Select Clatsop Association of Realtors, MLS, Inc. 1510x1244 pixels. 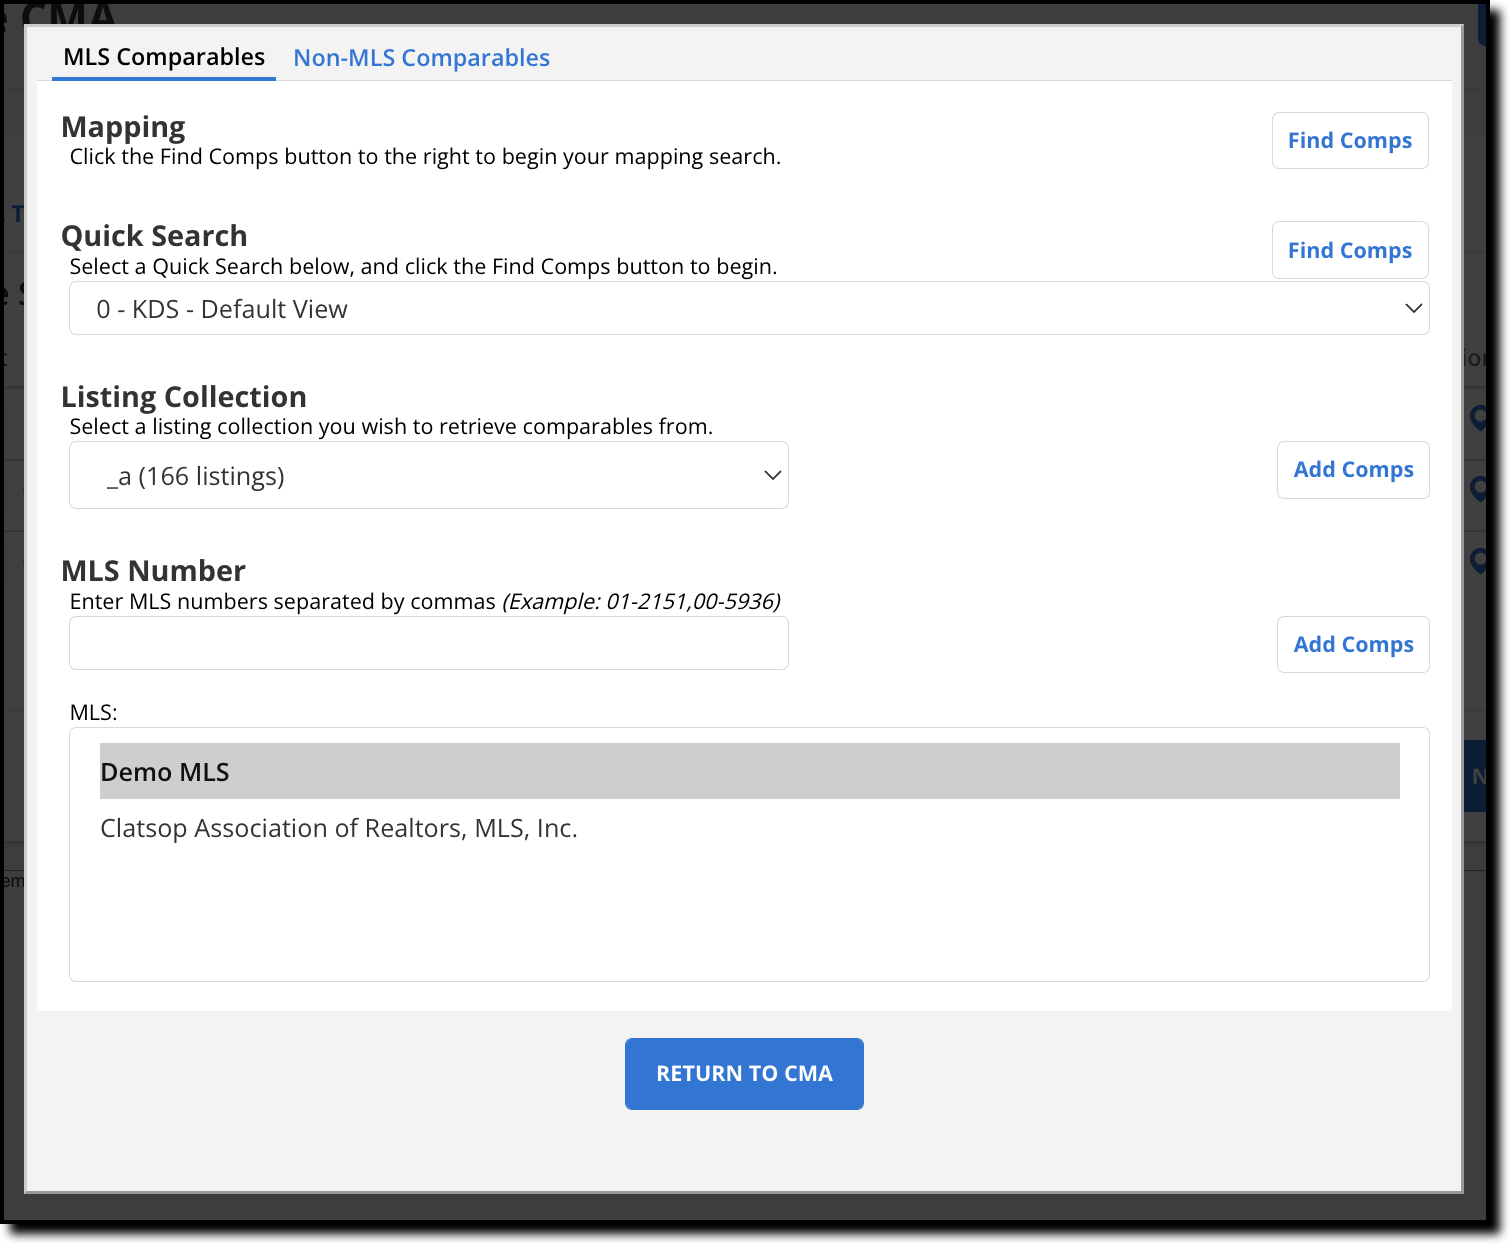pyautogui.click(x=749, y=828)
